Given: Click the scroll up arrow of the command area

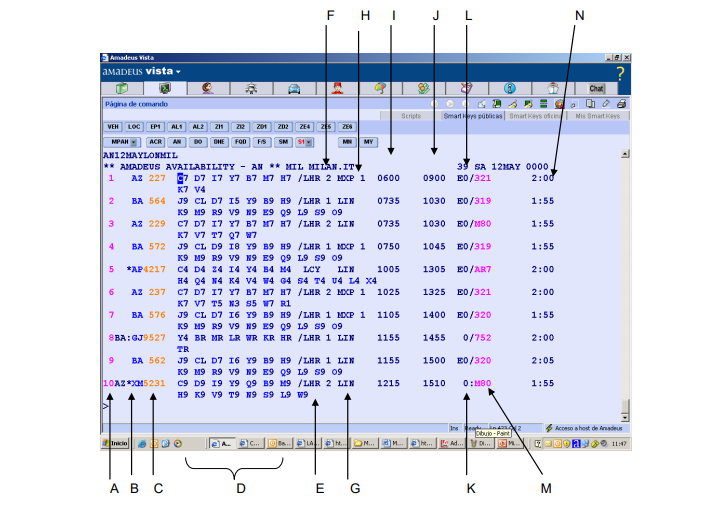Looking at the screenshot, I should 625,154.
